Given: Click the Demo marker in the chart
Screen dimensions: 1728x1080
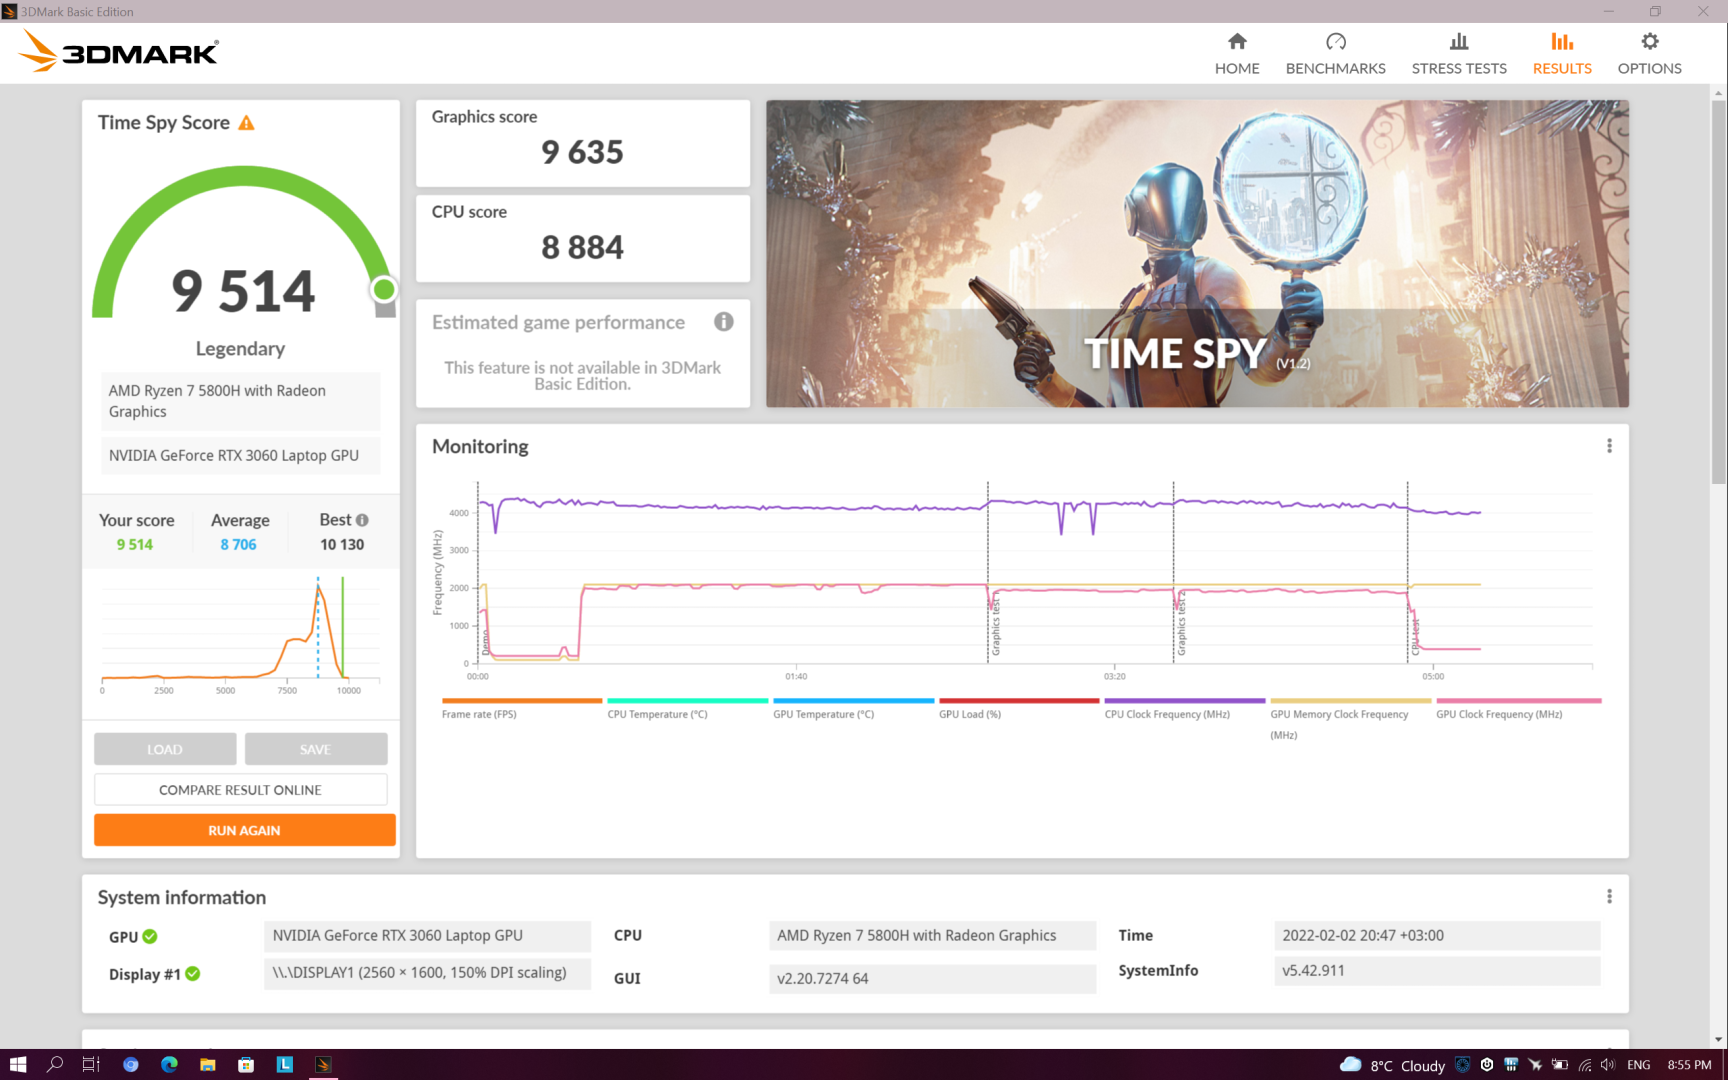Looking at the screenshot, I should point(486,641).
